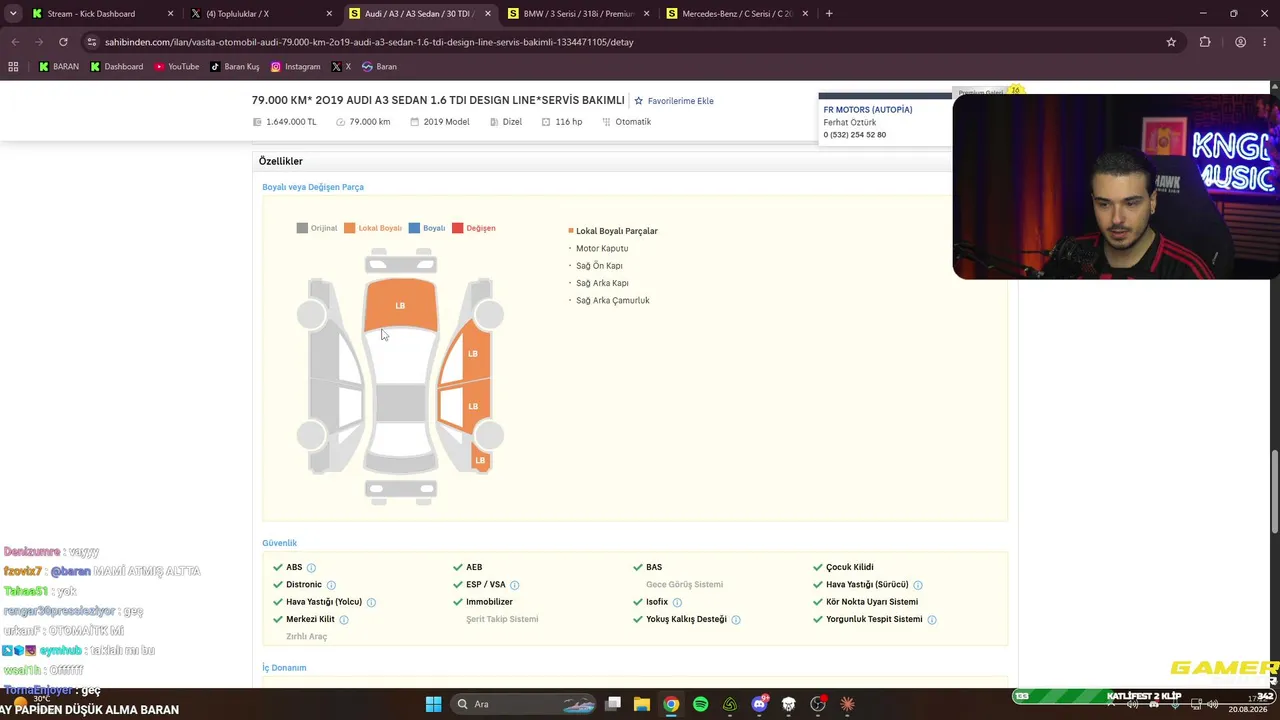
Task: Open info icon beside ESP / VSA
Action: pos(514,585)
